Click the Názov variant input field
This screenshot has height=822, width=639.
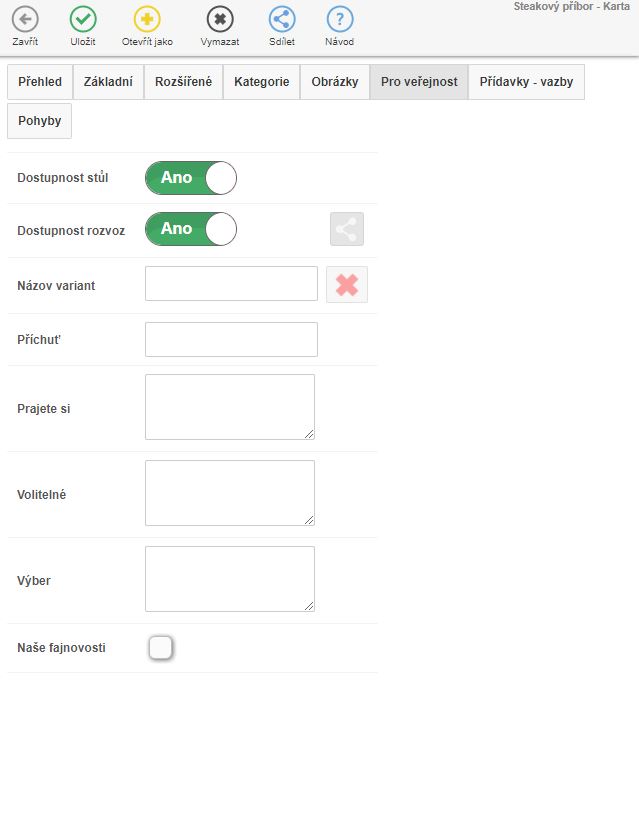point(231,284)
